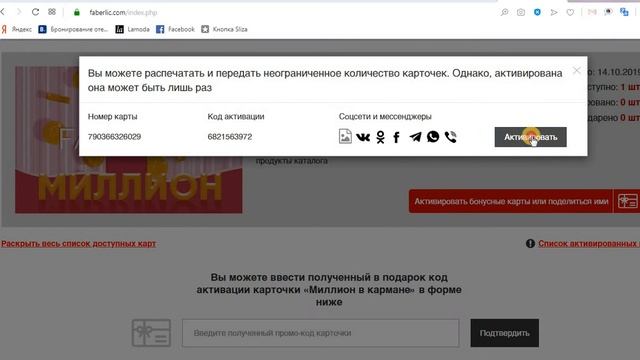The height and width of the screenshot is (360, 640).
Task: Select activation code 6821563972
Action: click(230, 137)
